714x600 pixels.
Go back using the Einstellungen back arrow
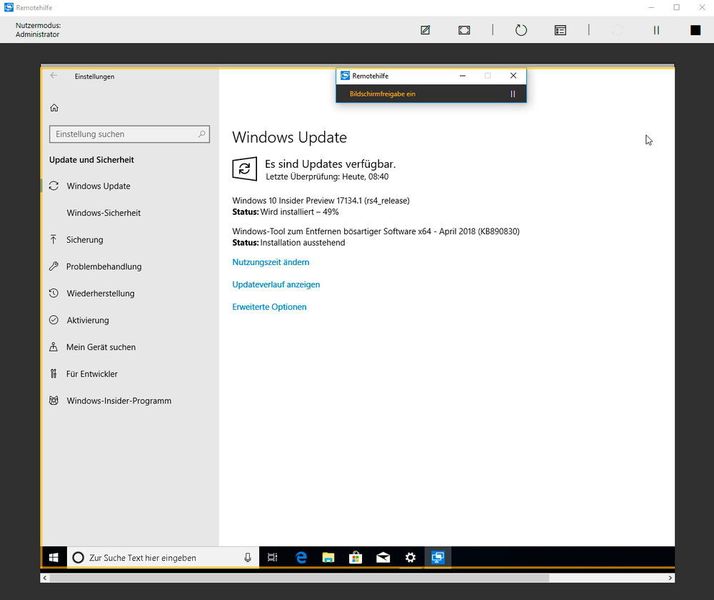54,76
